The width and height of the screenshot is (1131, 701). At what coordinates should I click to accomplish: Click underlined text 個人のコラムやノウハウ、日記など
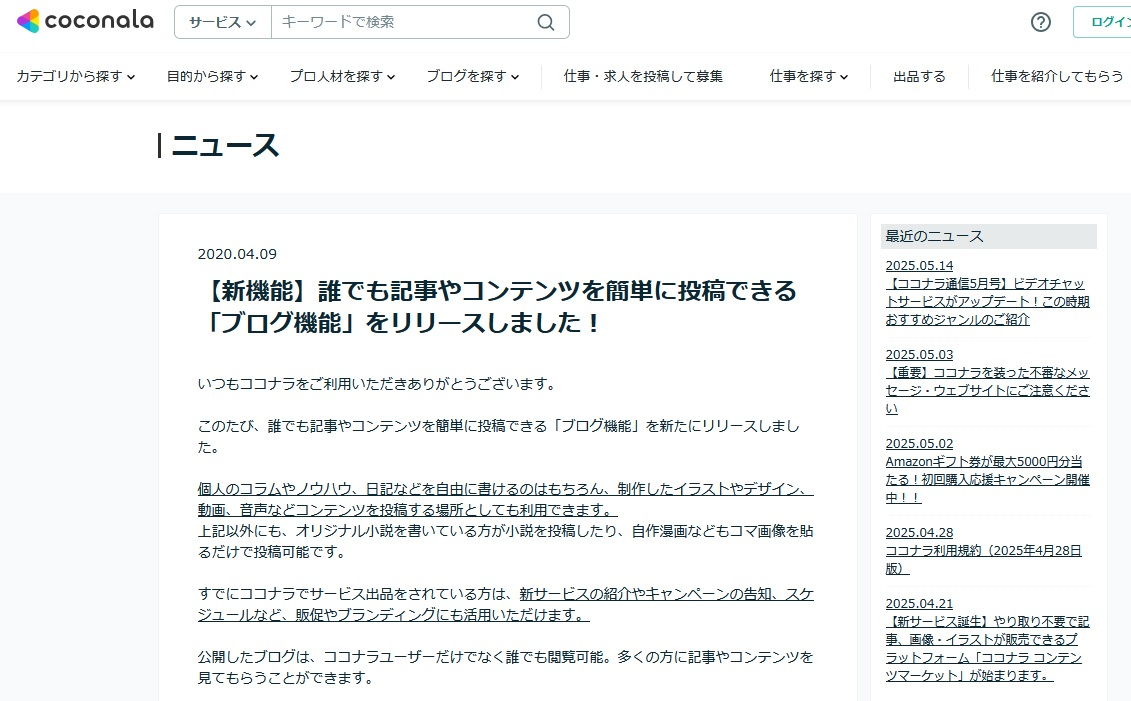[x=506, y=499]
